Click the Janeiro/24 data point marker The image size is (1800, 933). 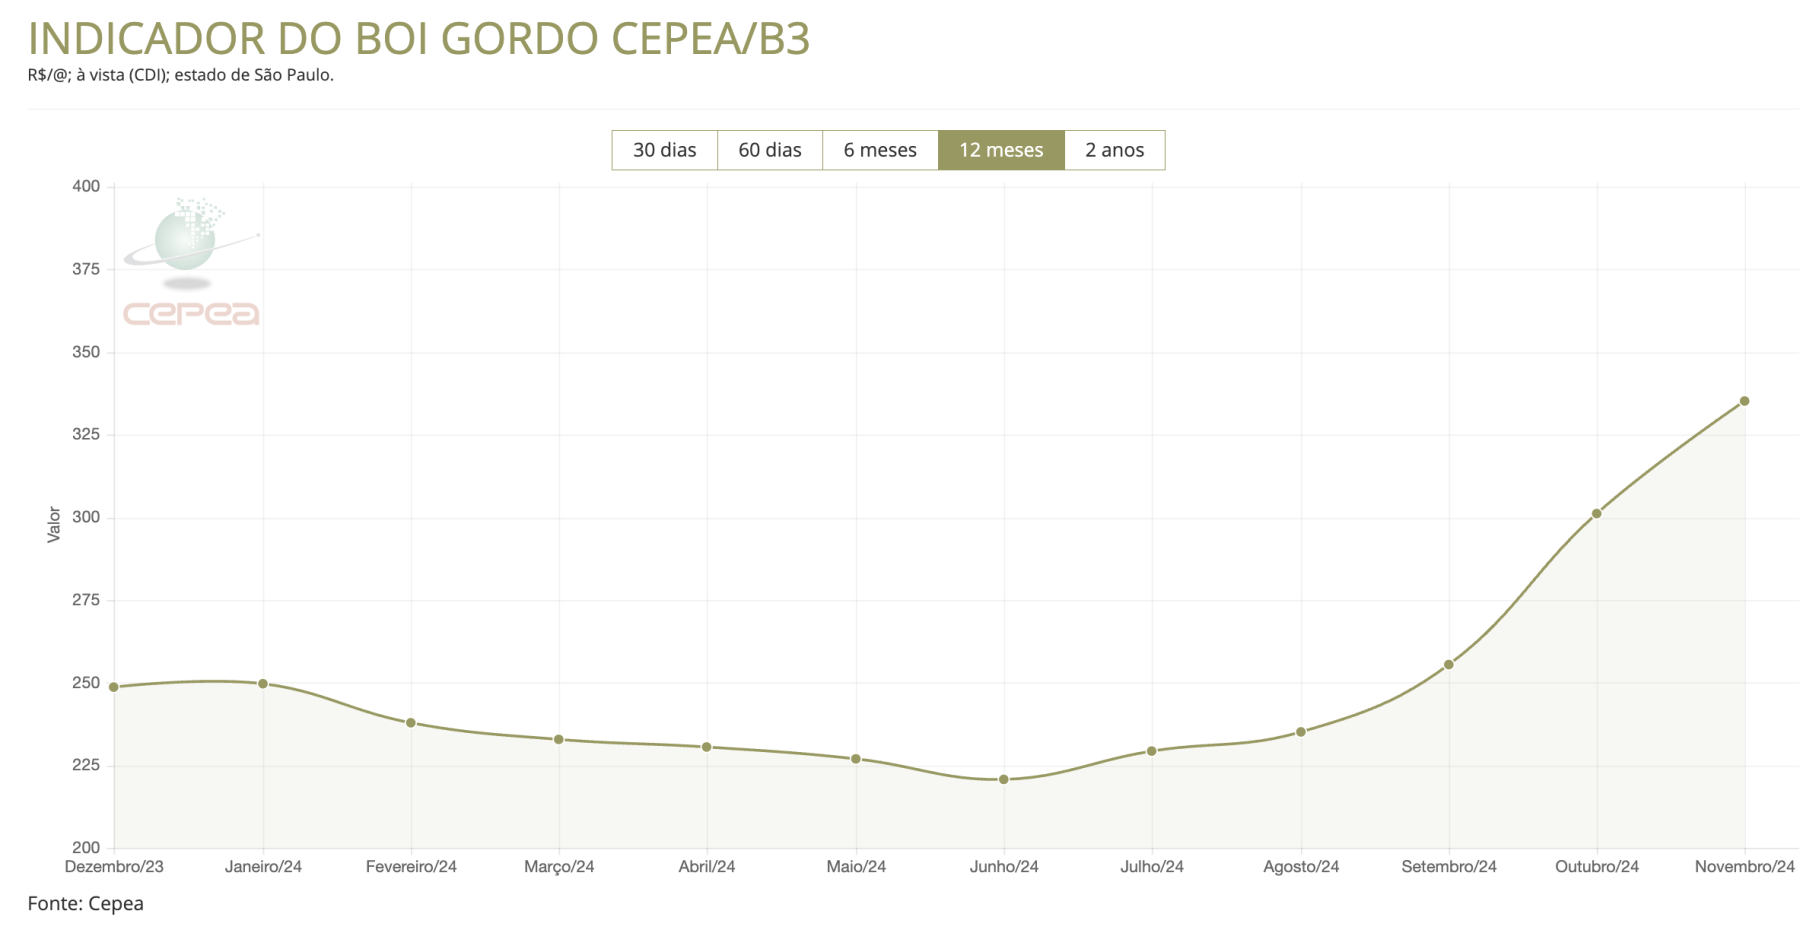tap(263, 684)
